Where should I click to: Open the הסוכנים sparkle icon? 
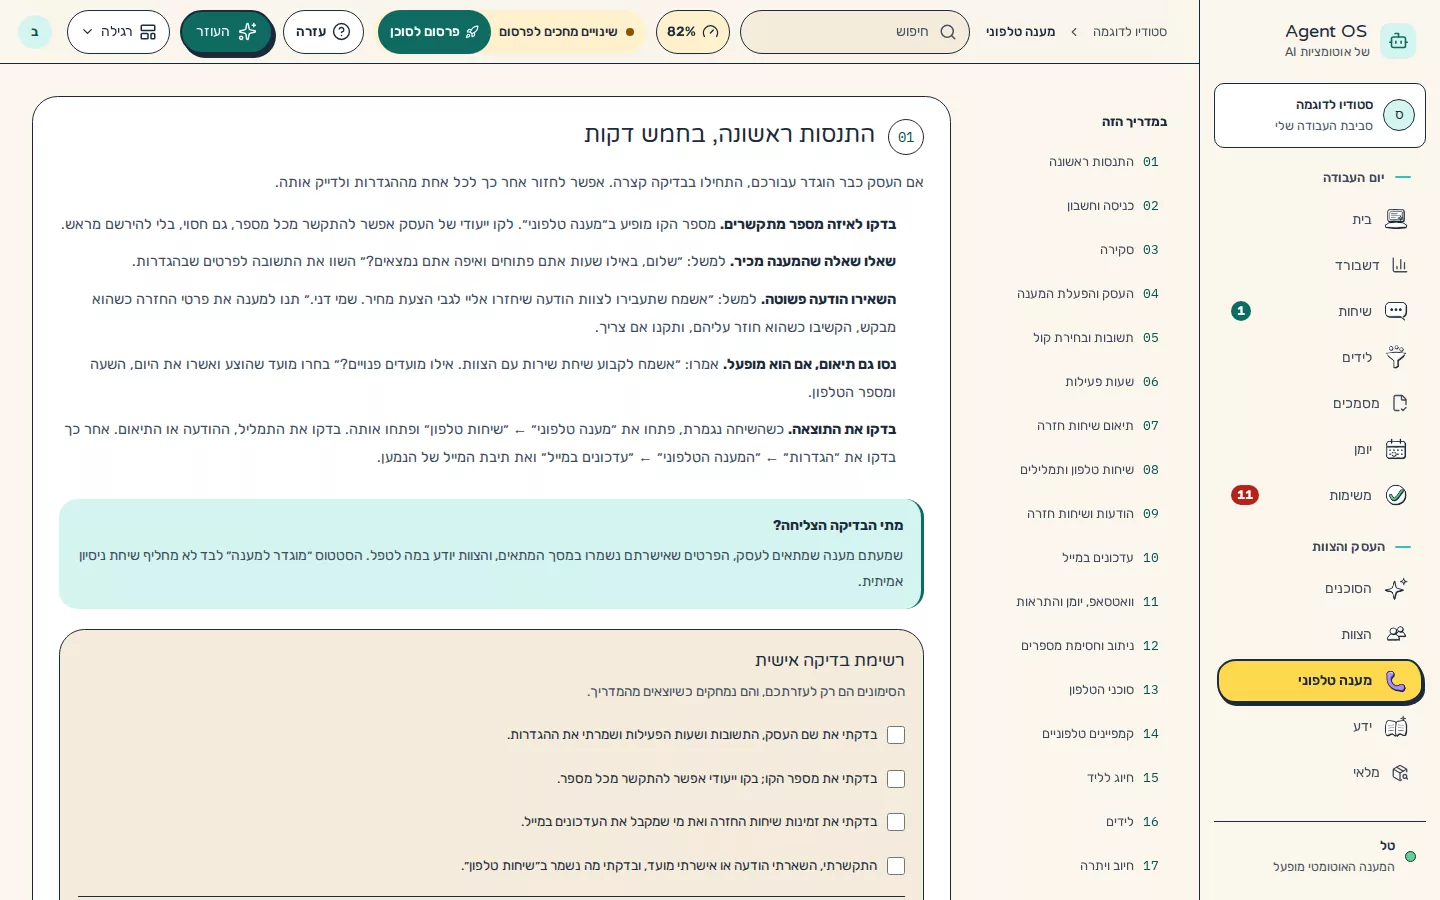(1396, 588)
